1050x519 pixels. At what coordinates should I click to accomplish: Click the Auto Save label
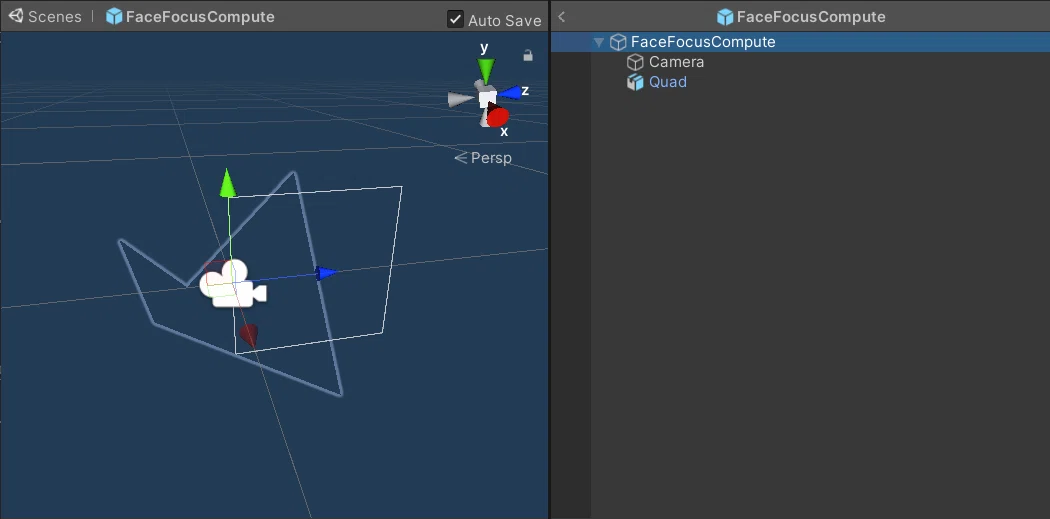click(504, 21)
